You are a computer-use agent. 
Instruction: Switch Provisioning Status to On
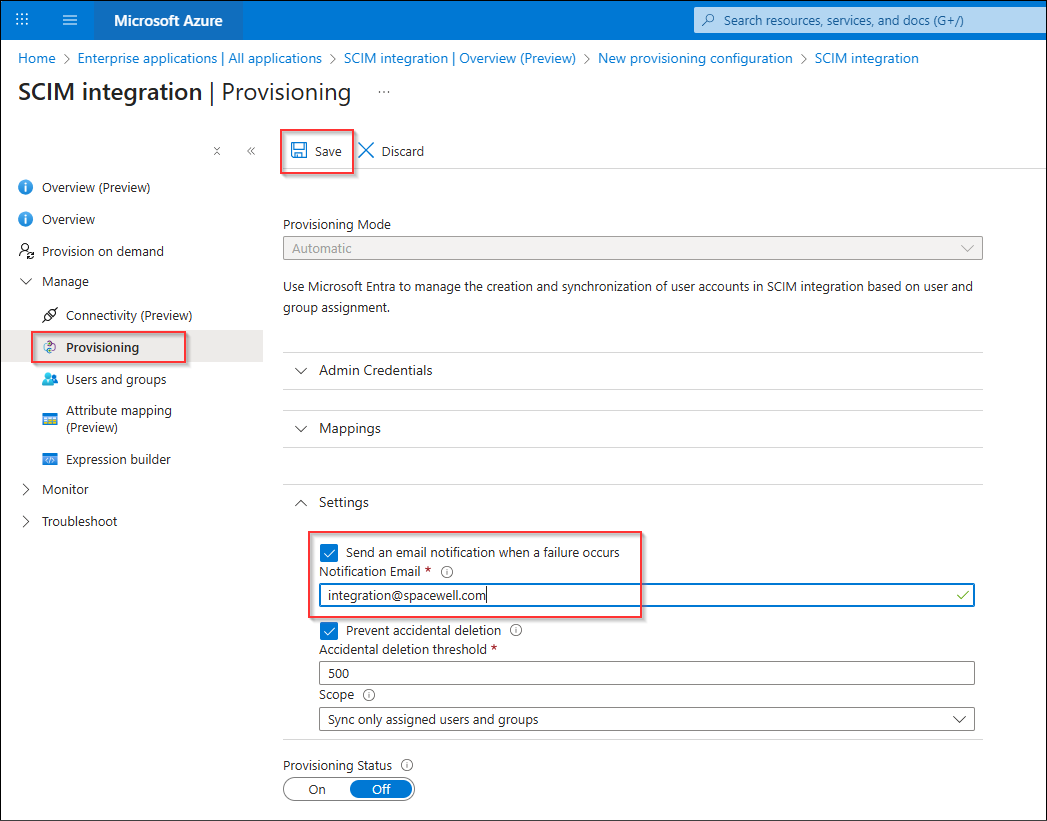tap(317, 790)
